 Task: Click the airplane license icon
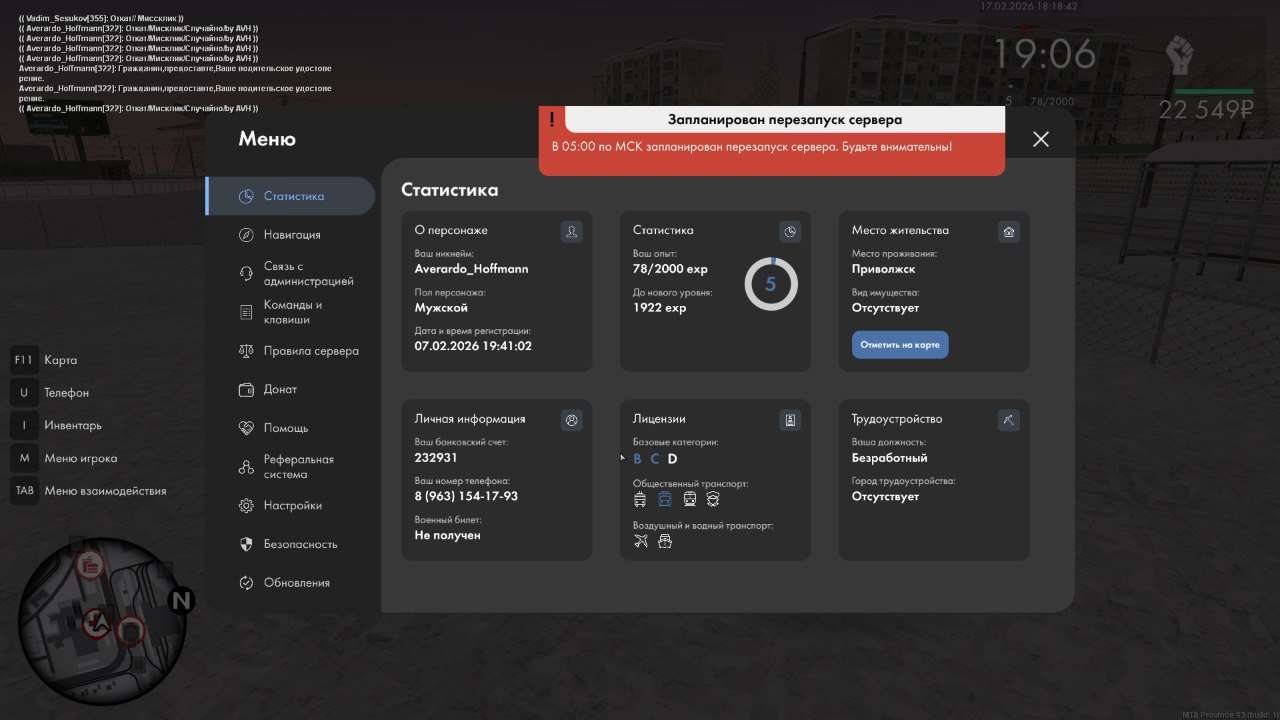point(641,541)
